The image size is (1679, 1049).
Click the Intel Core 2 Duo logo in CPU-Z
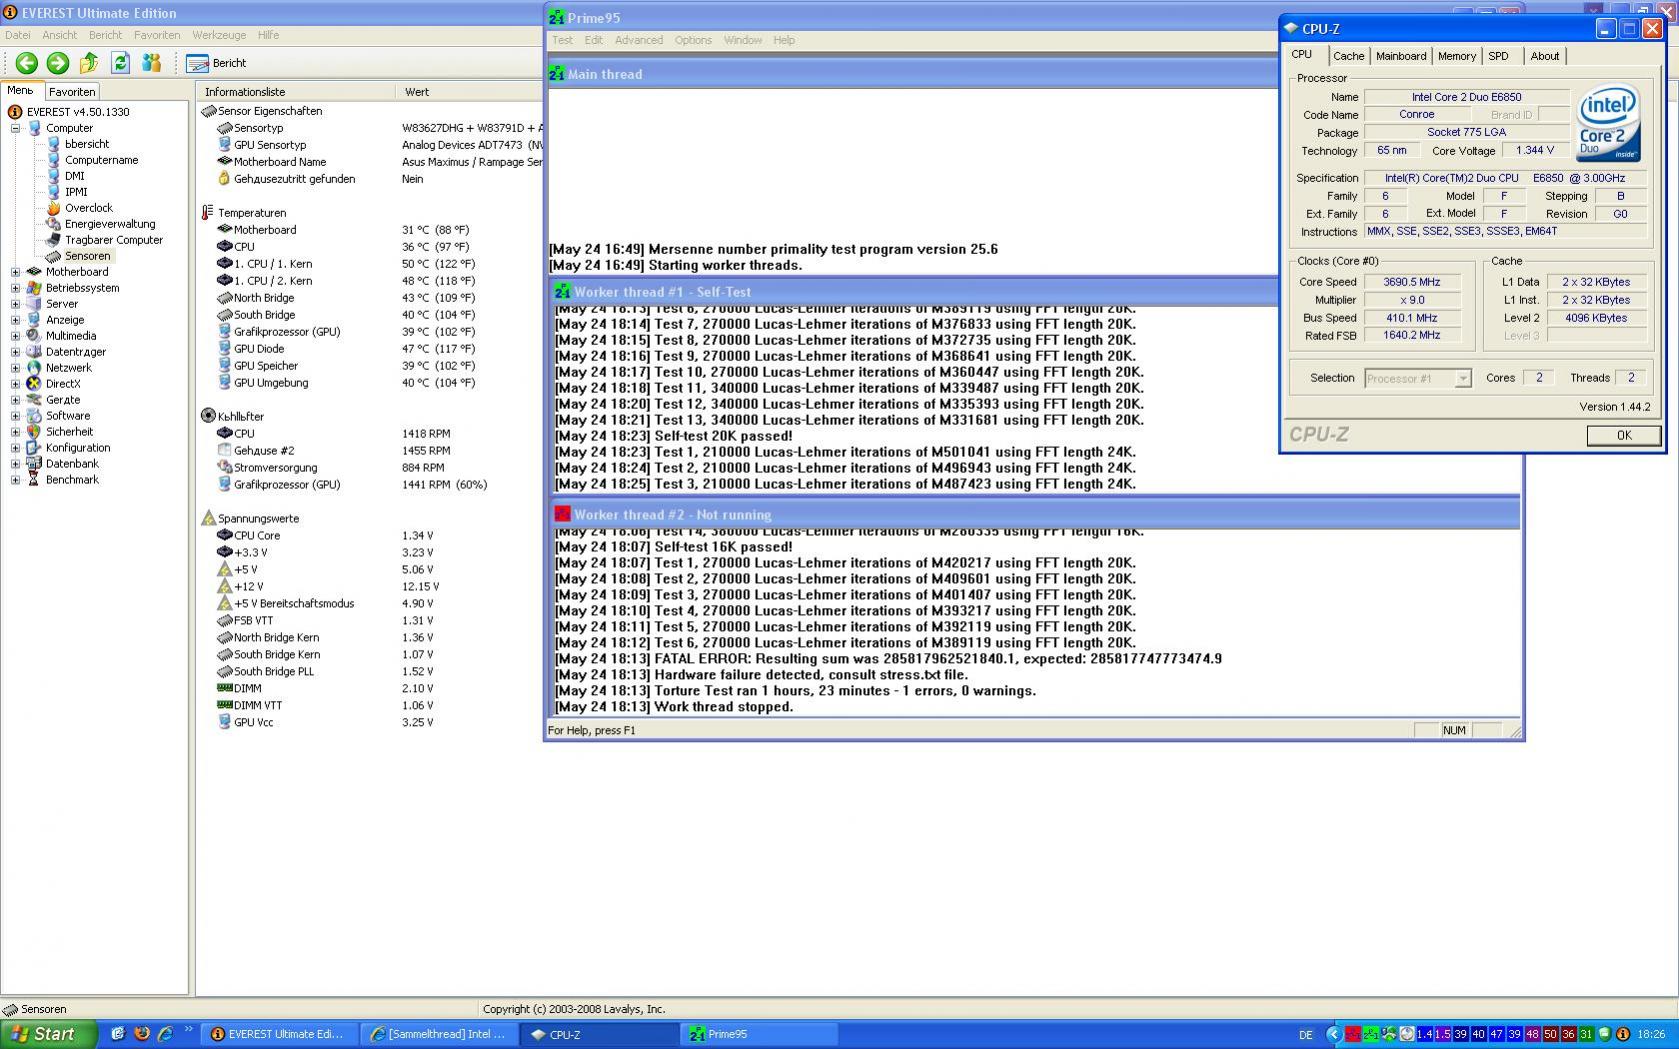(1608, 125)
